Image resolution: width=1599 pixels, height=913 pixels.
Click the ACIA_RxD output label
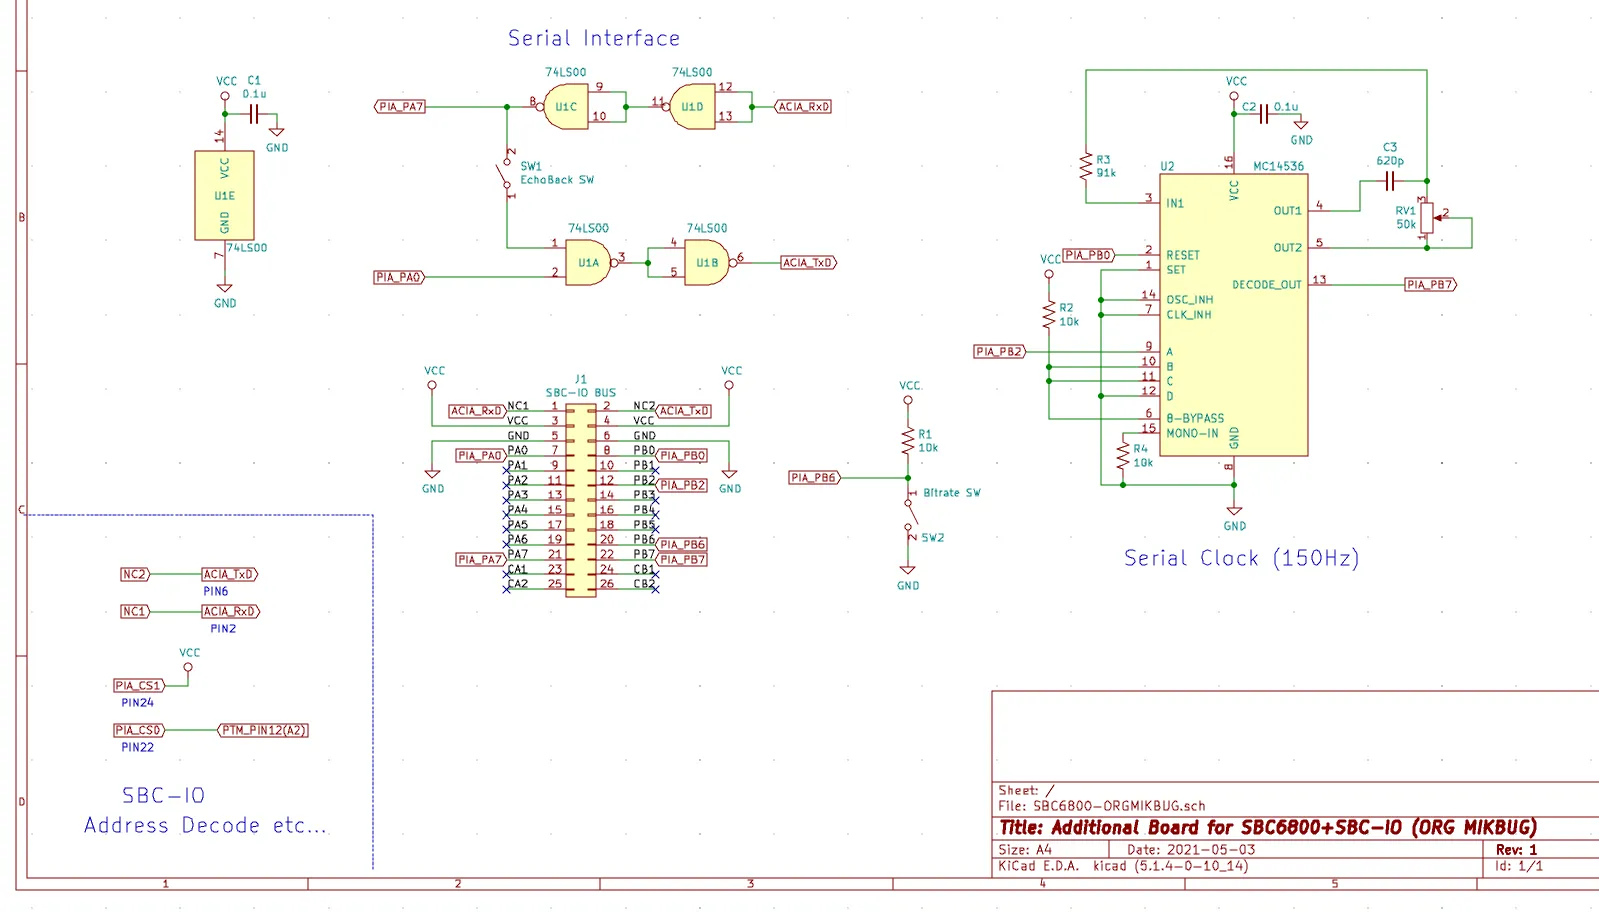(804, 106)
